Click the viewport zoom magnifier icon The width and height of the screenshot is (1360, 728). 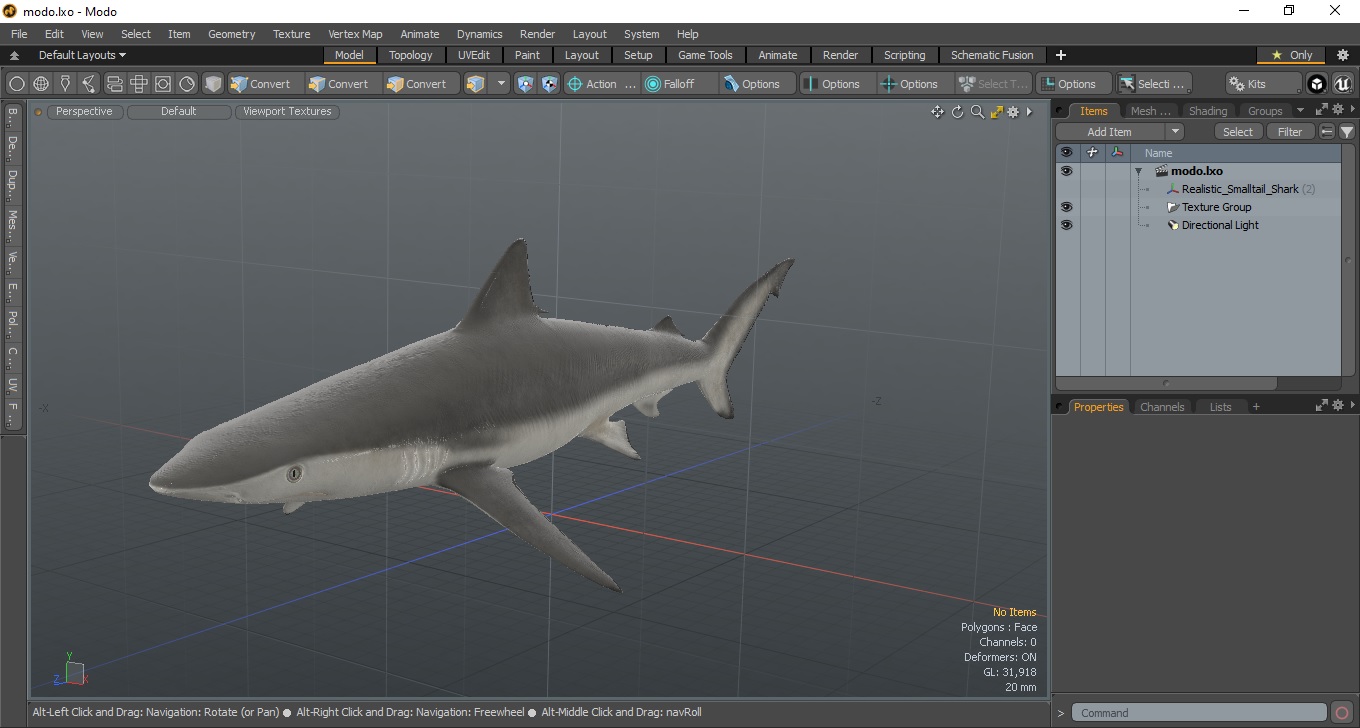pos(977,112)
